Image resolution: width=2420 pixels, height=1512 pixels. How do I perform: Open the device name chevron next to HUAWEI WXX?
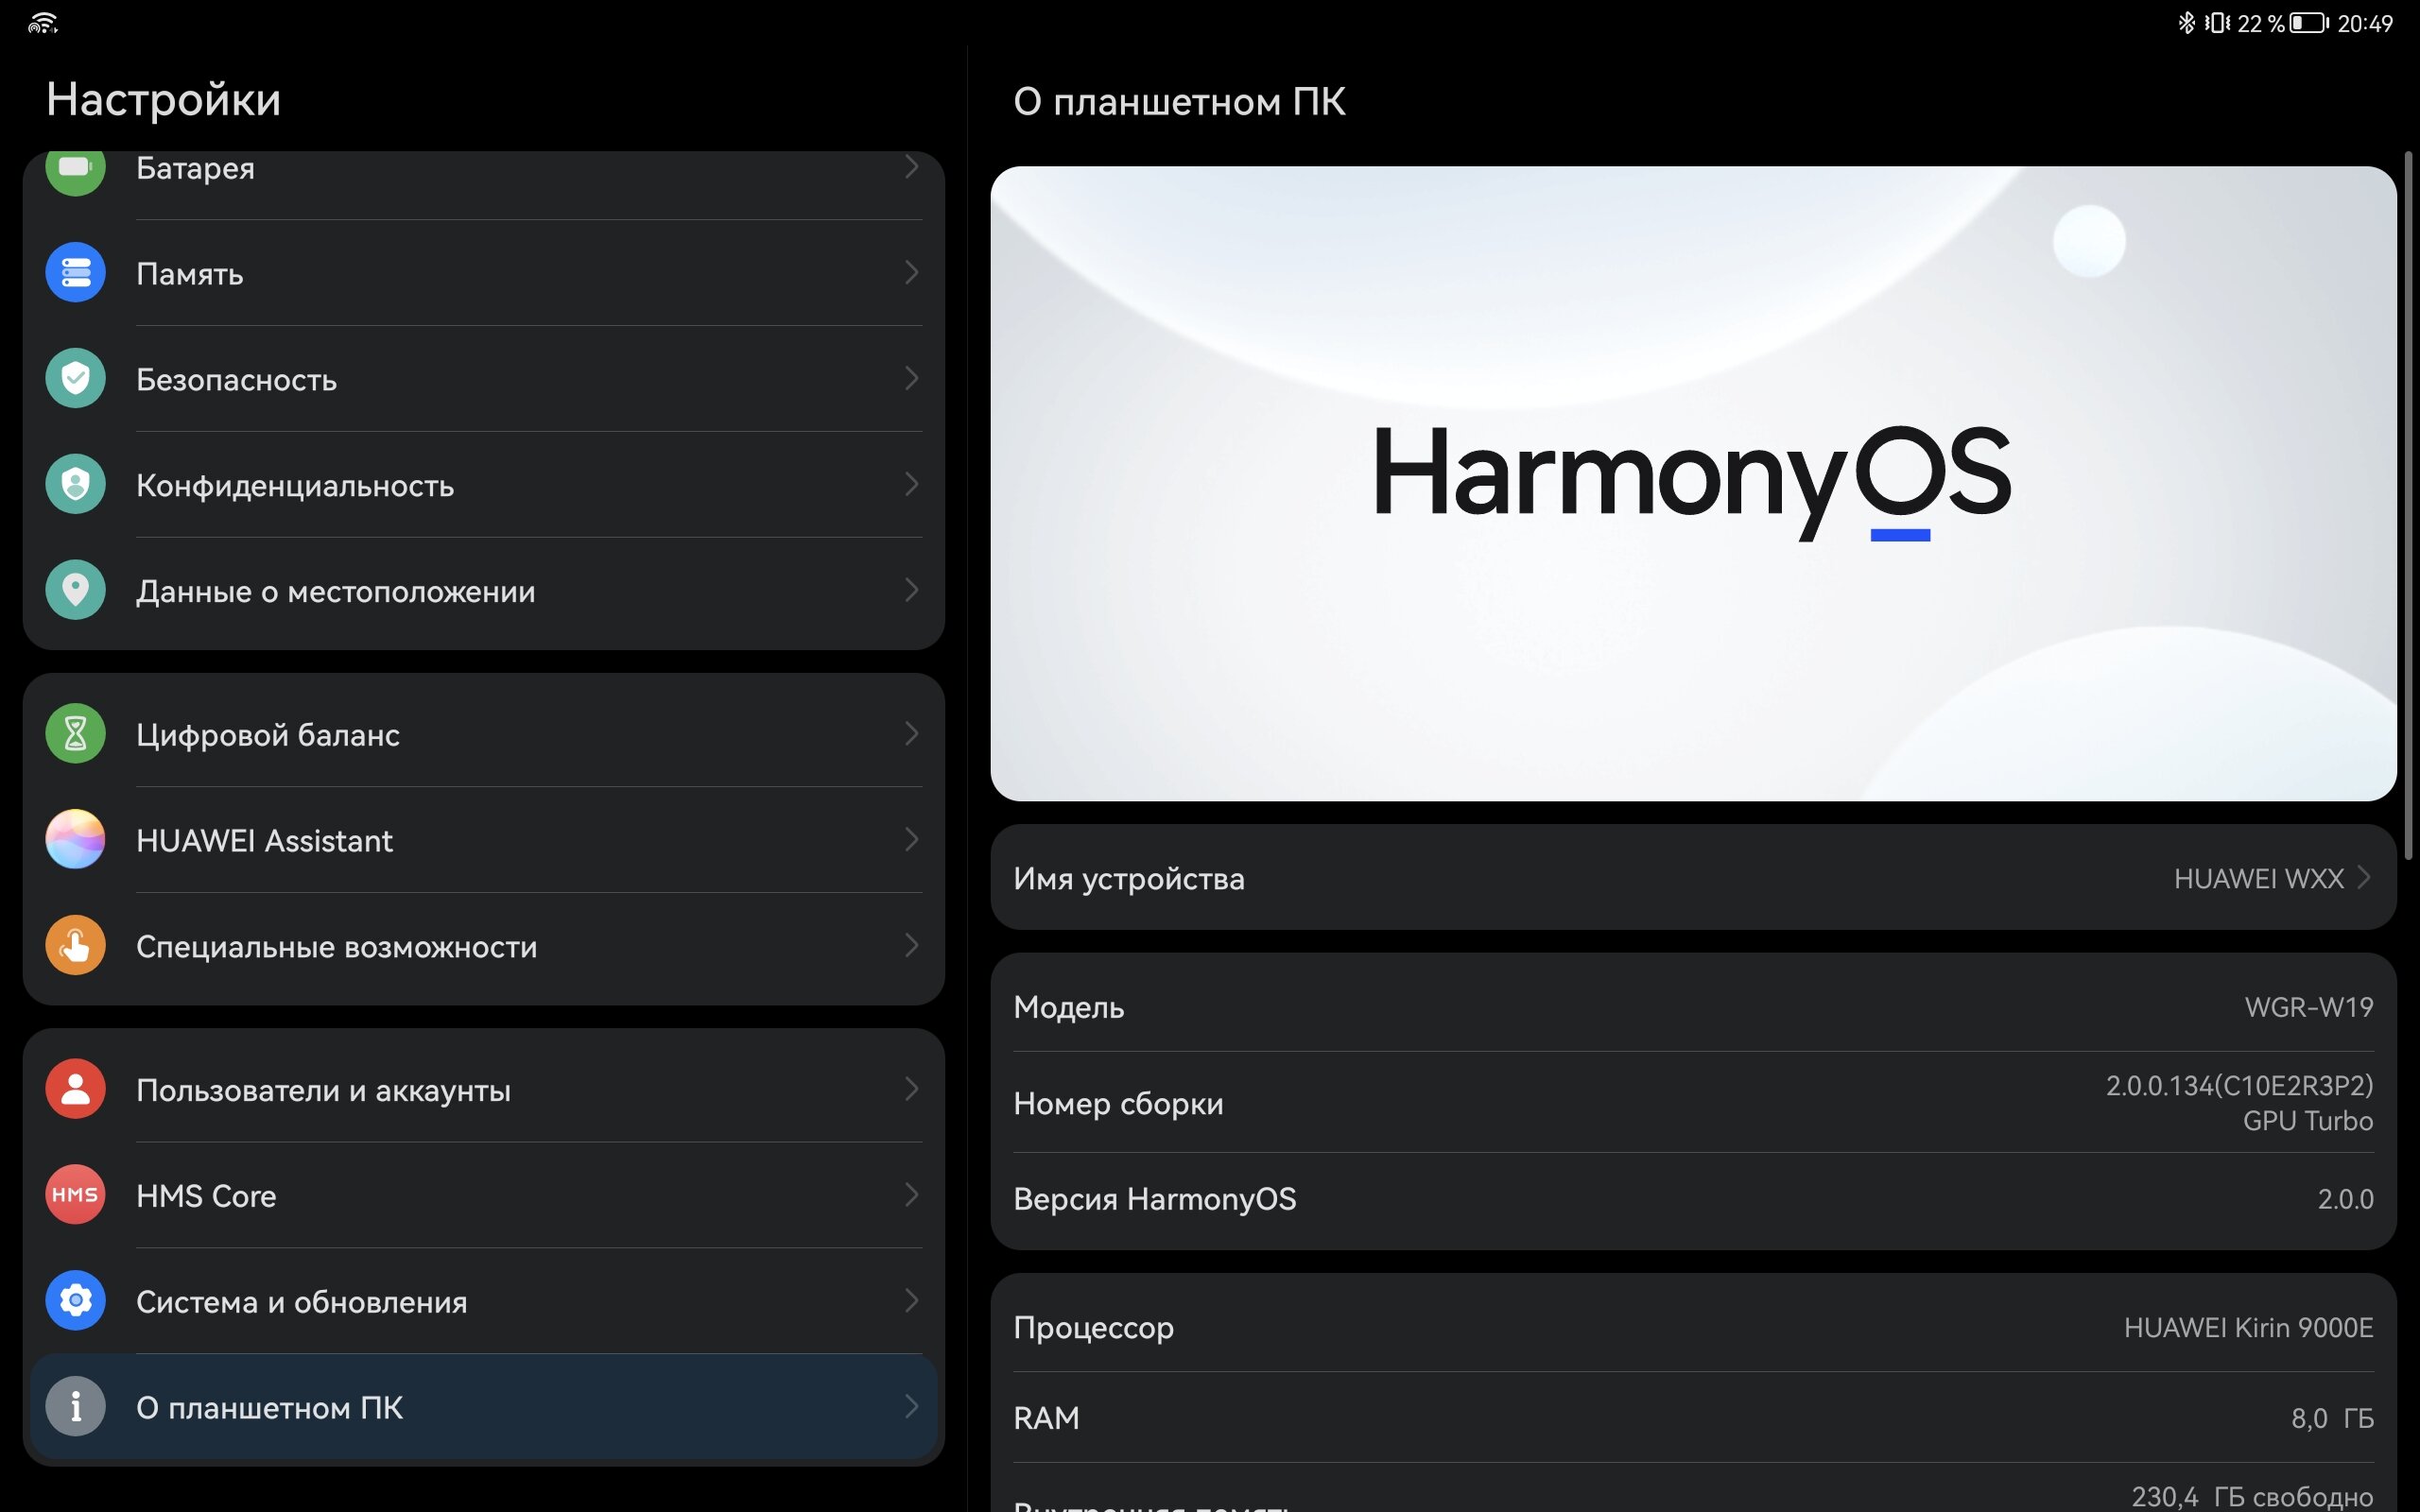[x=2364, y=877]
